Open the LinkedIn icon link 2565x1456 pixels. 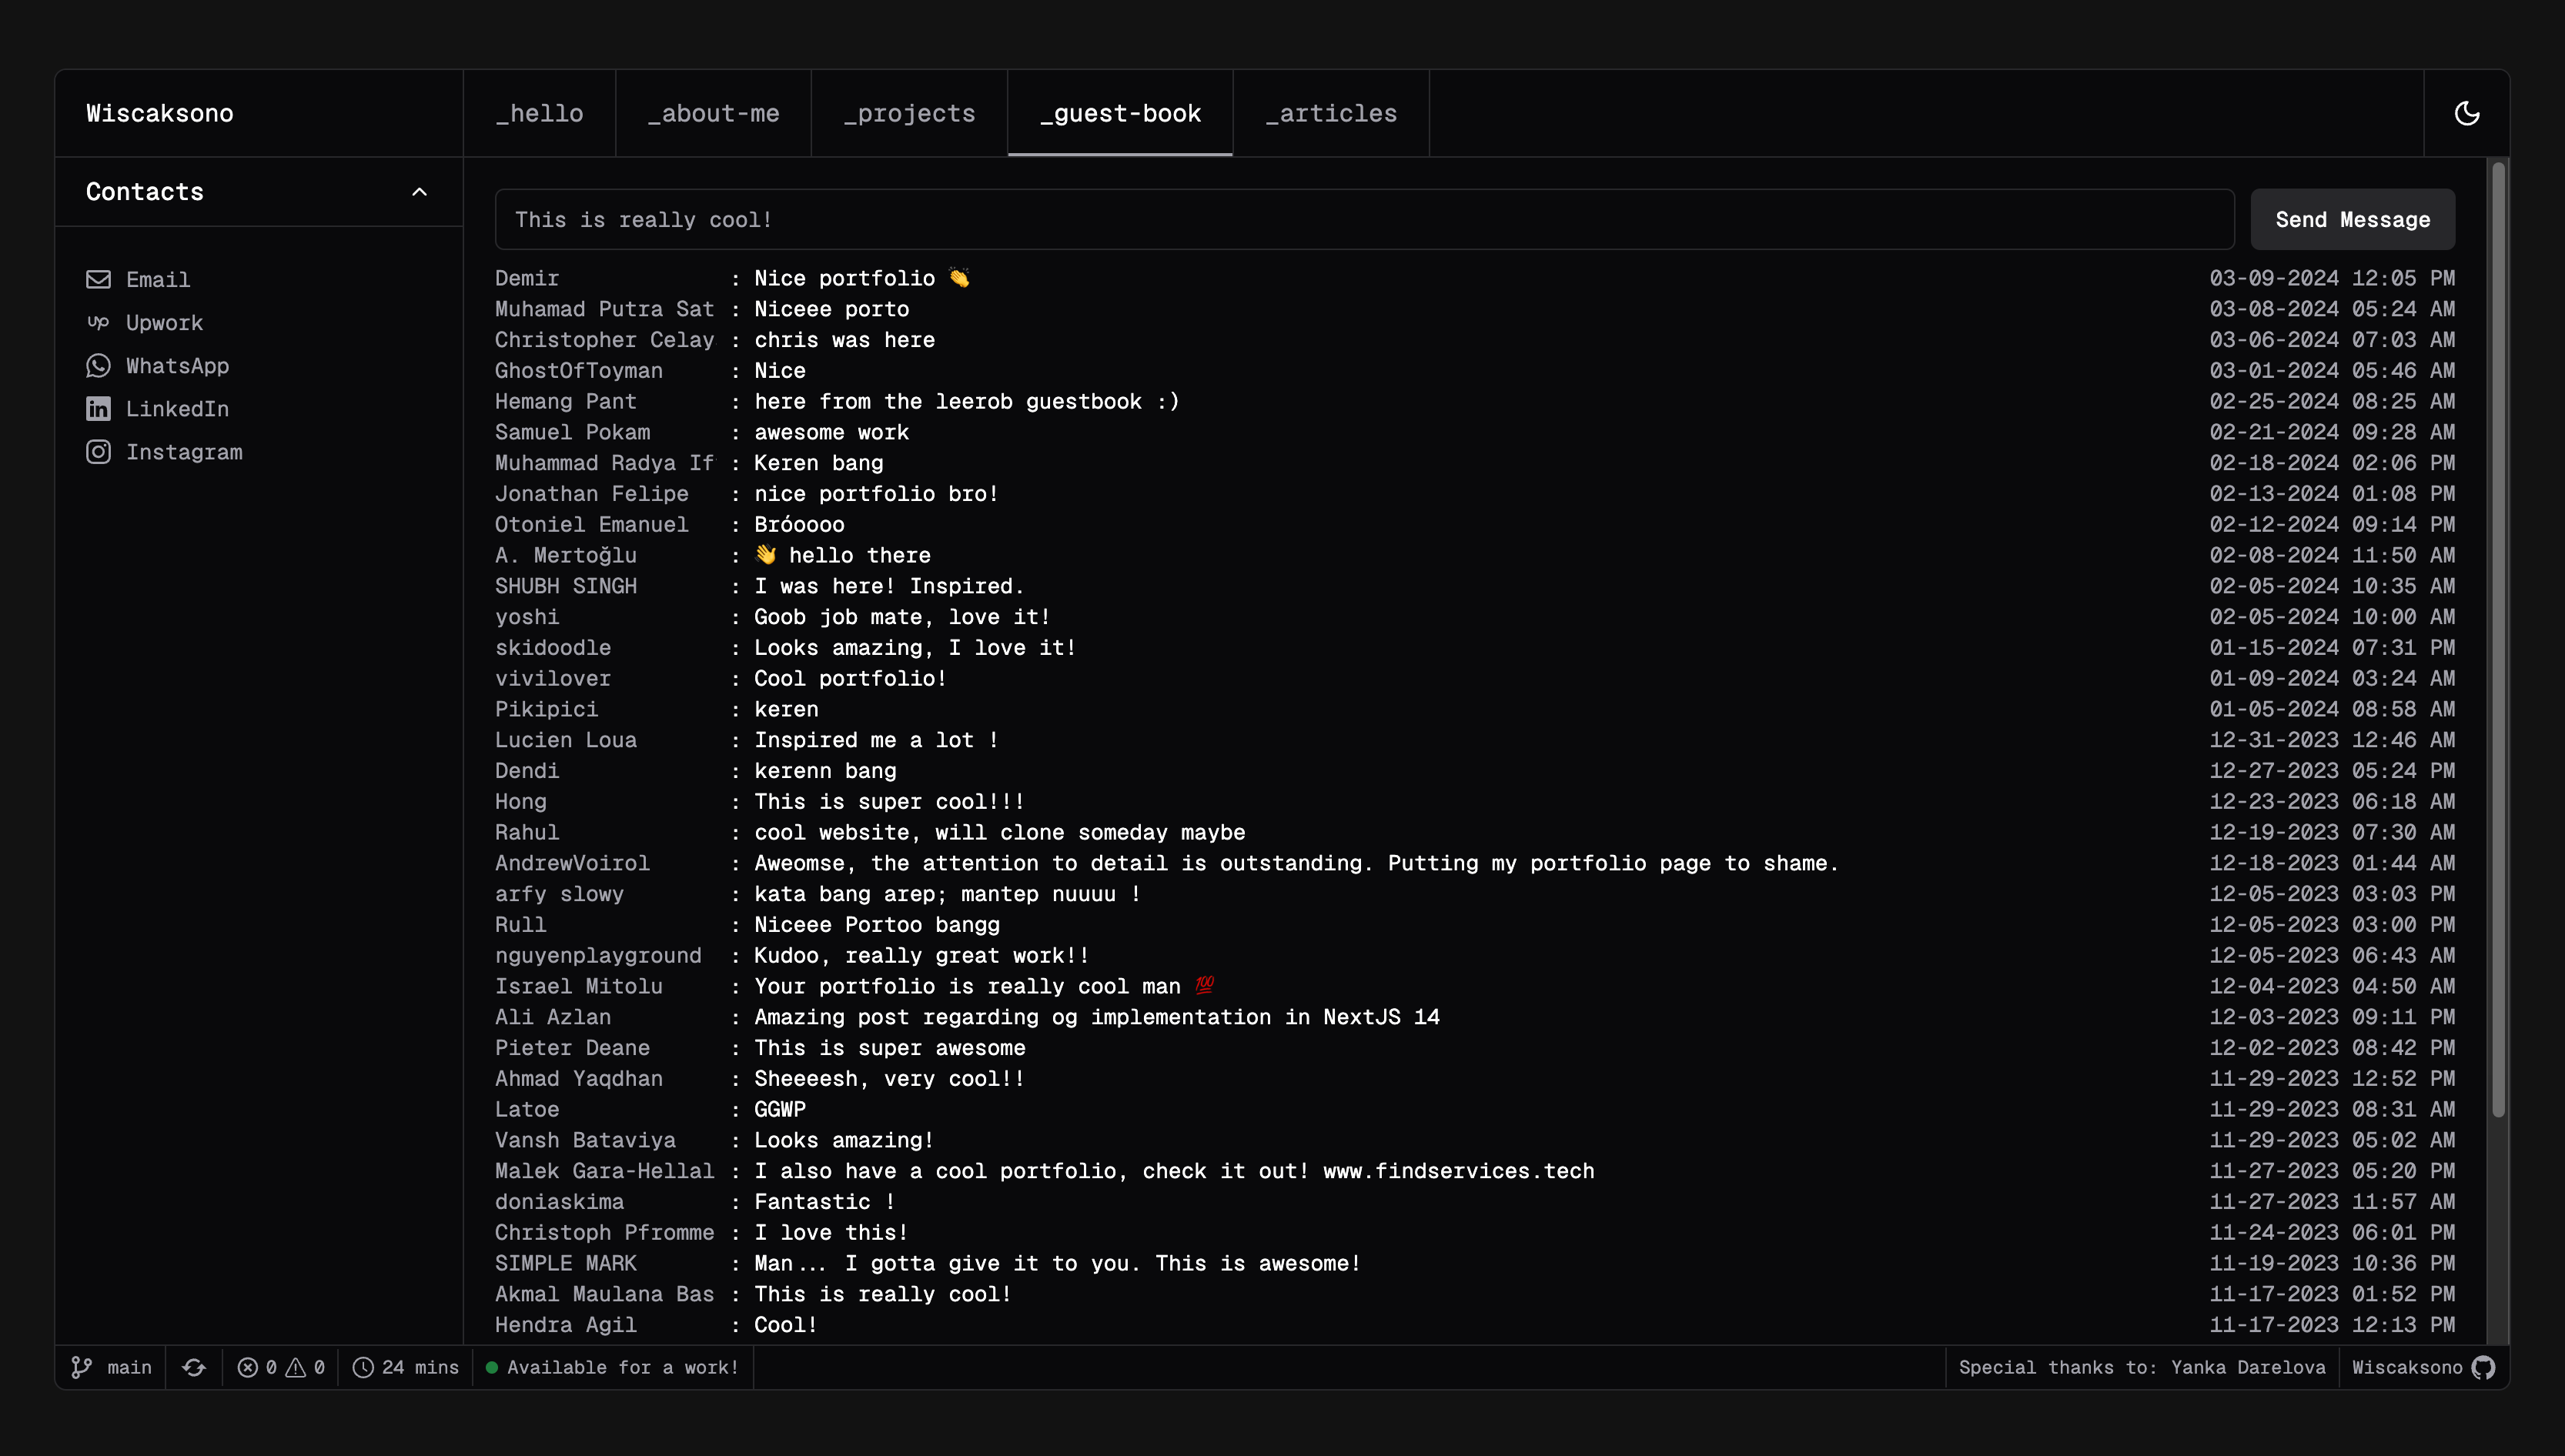point(98,409)
